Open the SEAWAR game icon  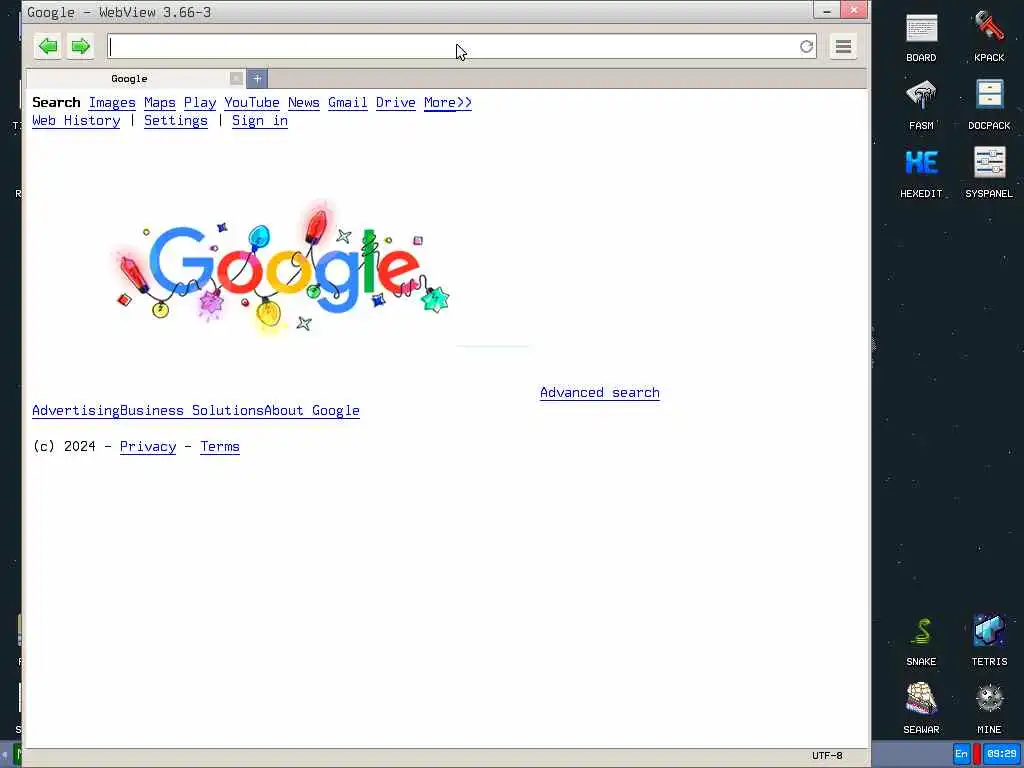pos(921,709)
